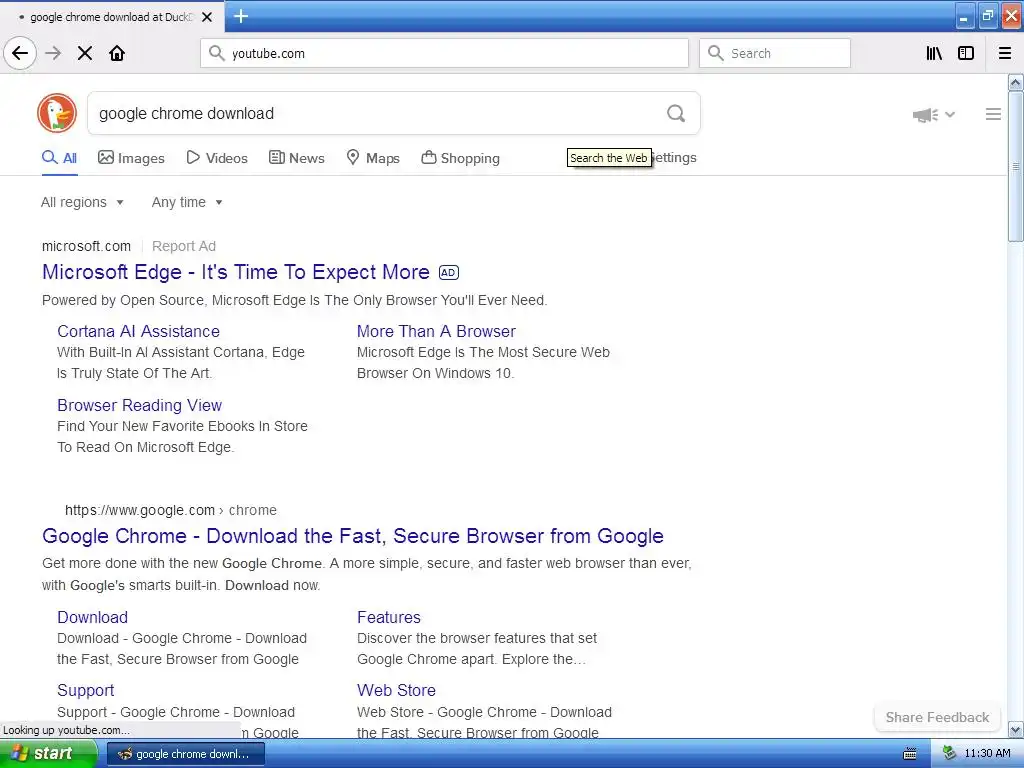
Task: Click the https://www.google.com › chrome URL text
Action: tap(170, 510)
